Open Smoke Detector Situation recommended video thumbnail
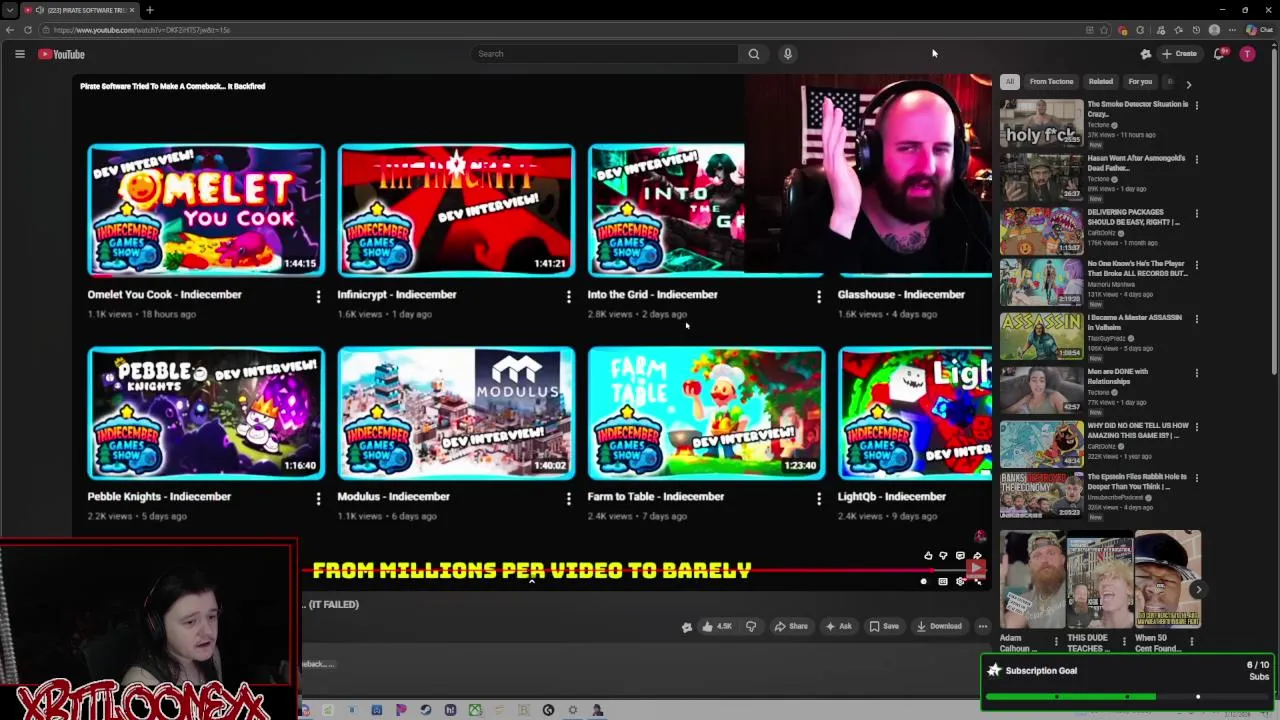 click(1041, 123)
